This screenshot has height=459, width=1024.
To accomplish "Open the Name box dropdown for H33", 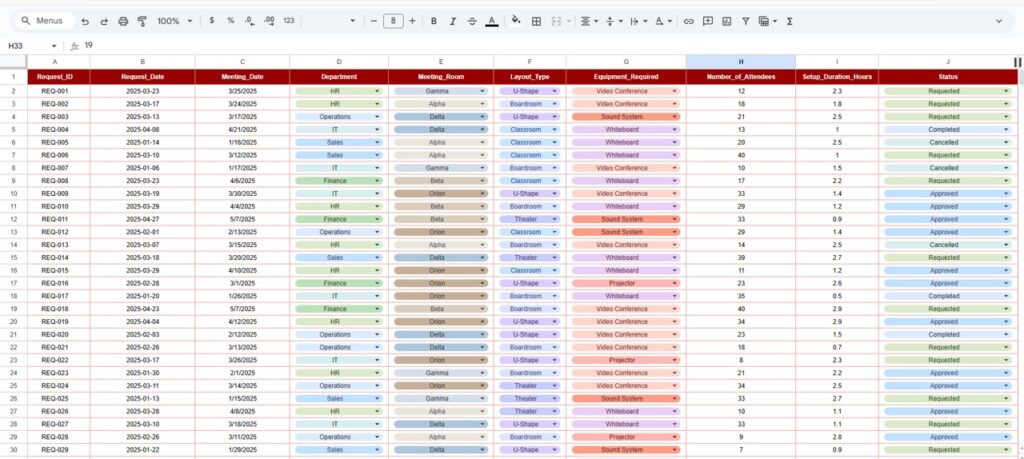I will 54,46.
